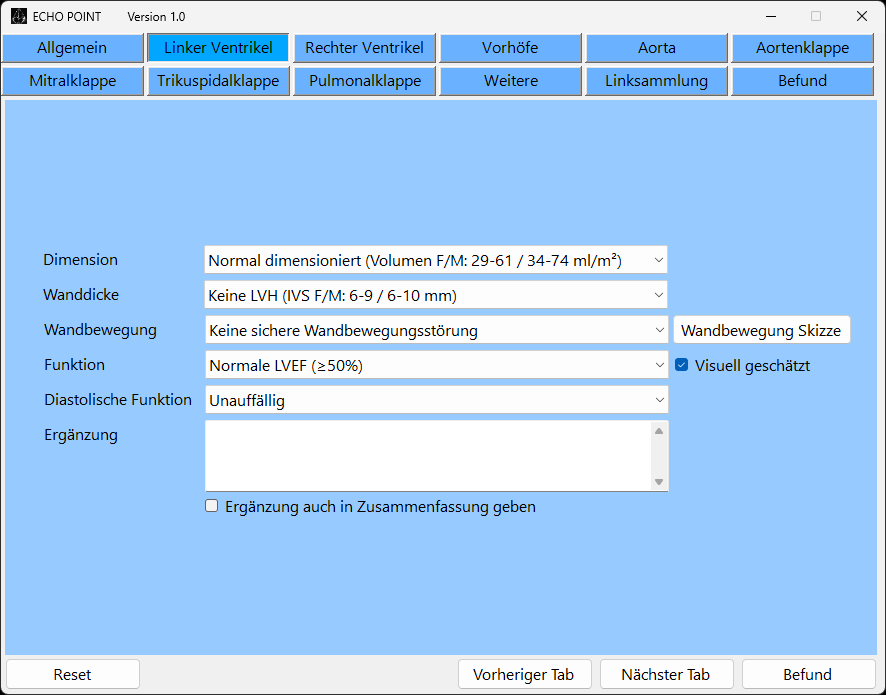This screenshot has height=695, width=886.
Task: Uncheck the Visuell geschätzt checkbox
Action: [682, 365]
